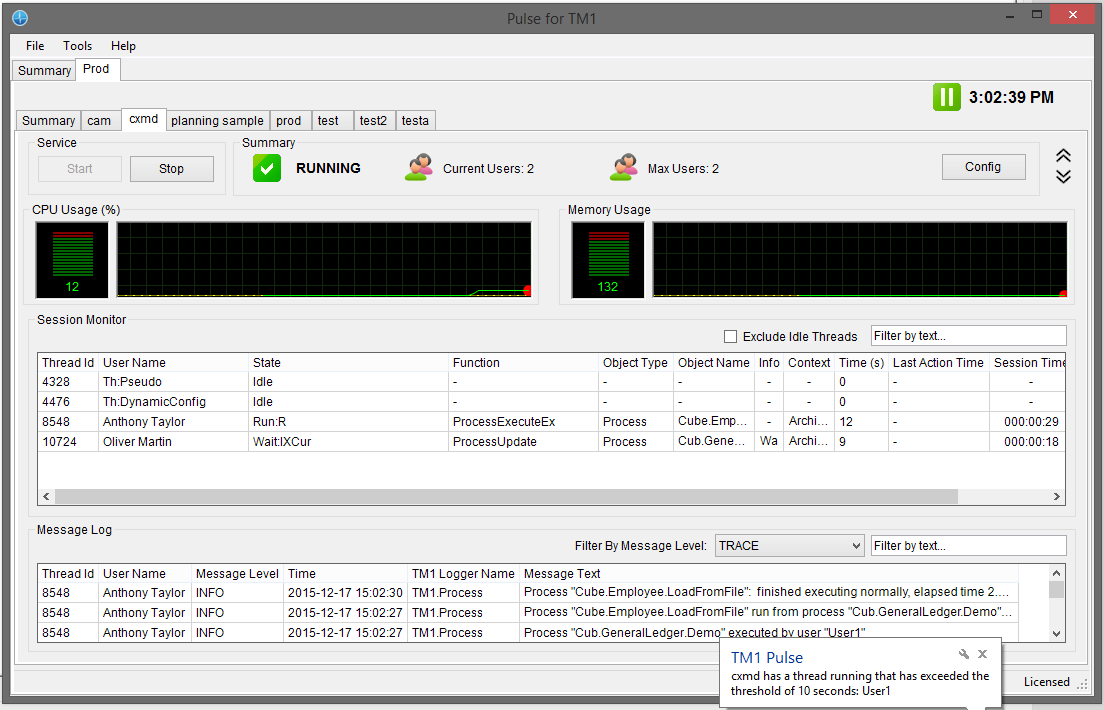Select the Prod environment tab

coord(96,69)
